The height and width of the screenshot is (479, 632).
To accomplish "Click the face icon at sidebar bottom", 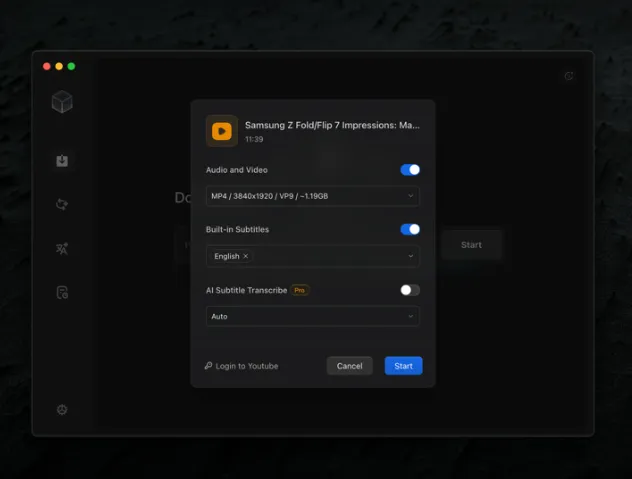I will 62,409.
